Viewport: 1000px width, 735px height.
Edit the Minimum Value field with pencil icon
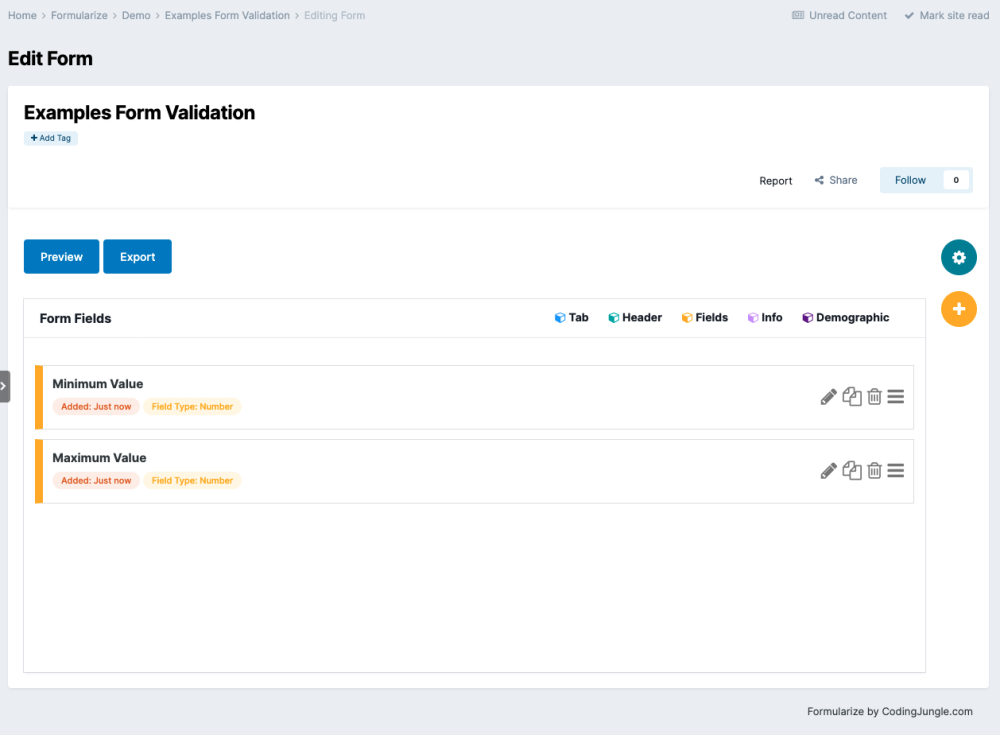click(x=828, y=397)
